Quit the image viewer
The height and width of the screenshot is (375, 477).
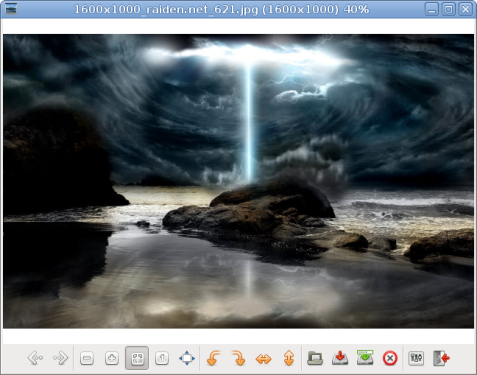click(x=441, y=358)
